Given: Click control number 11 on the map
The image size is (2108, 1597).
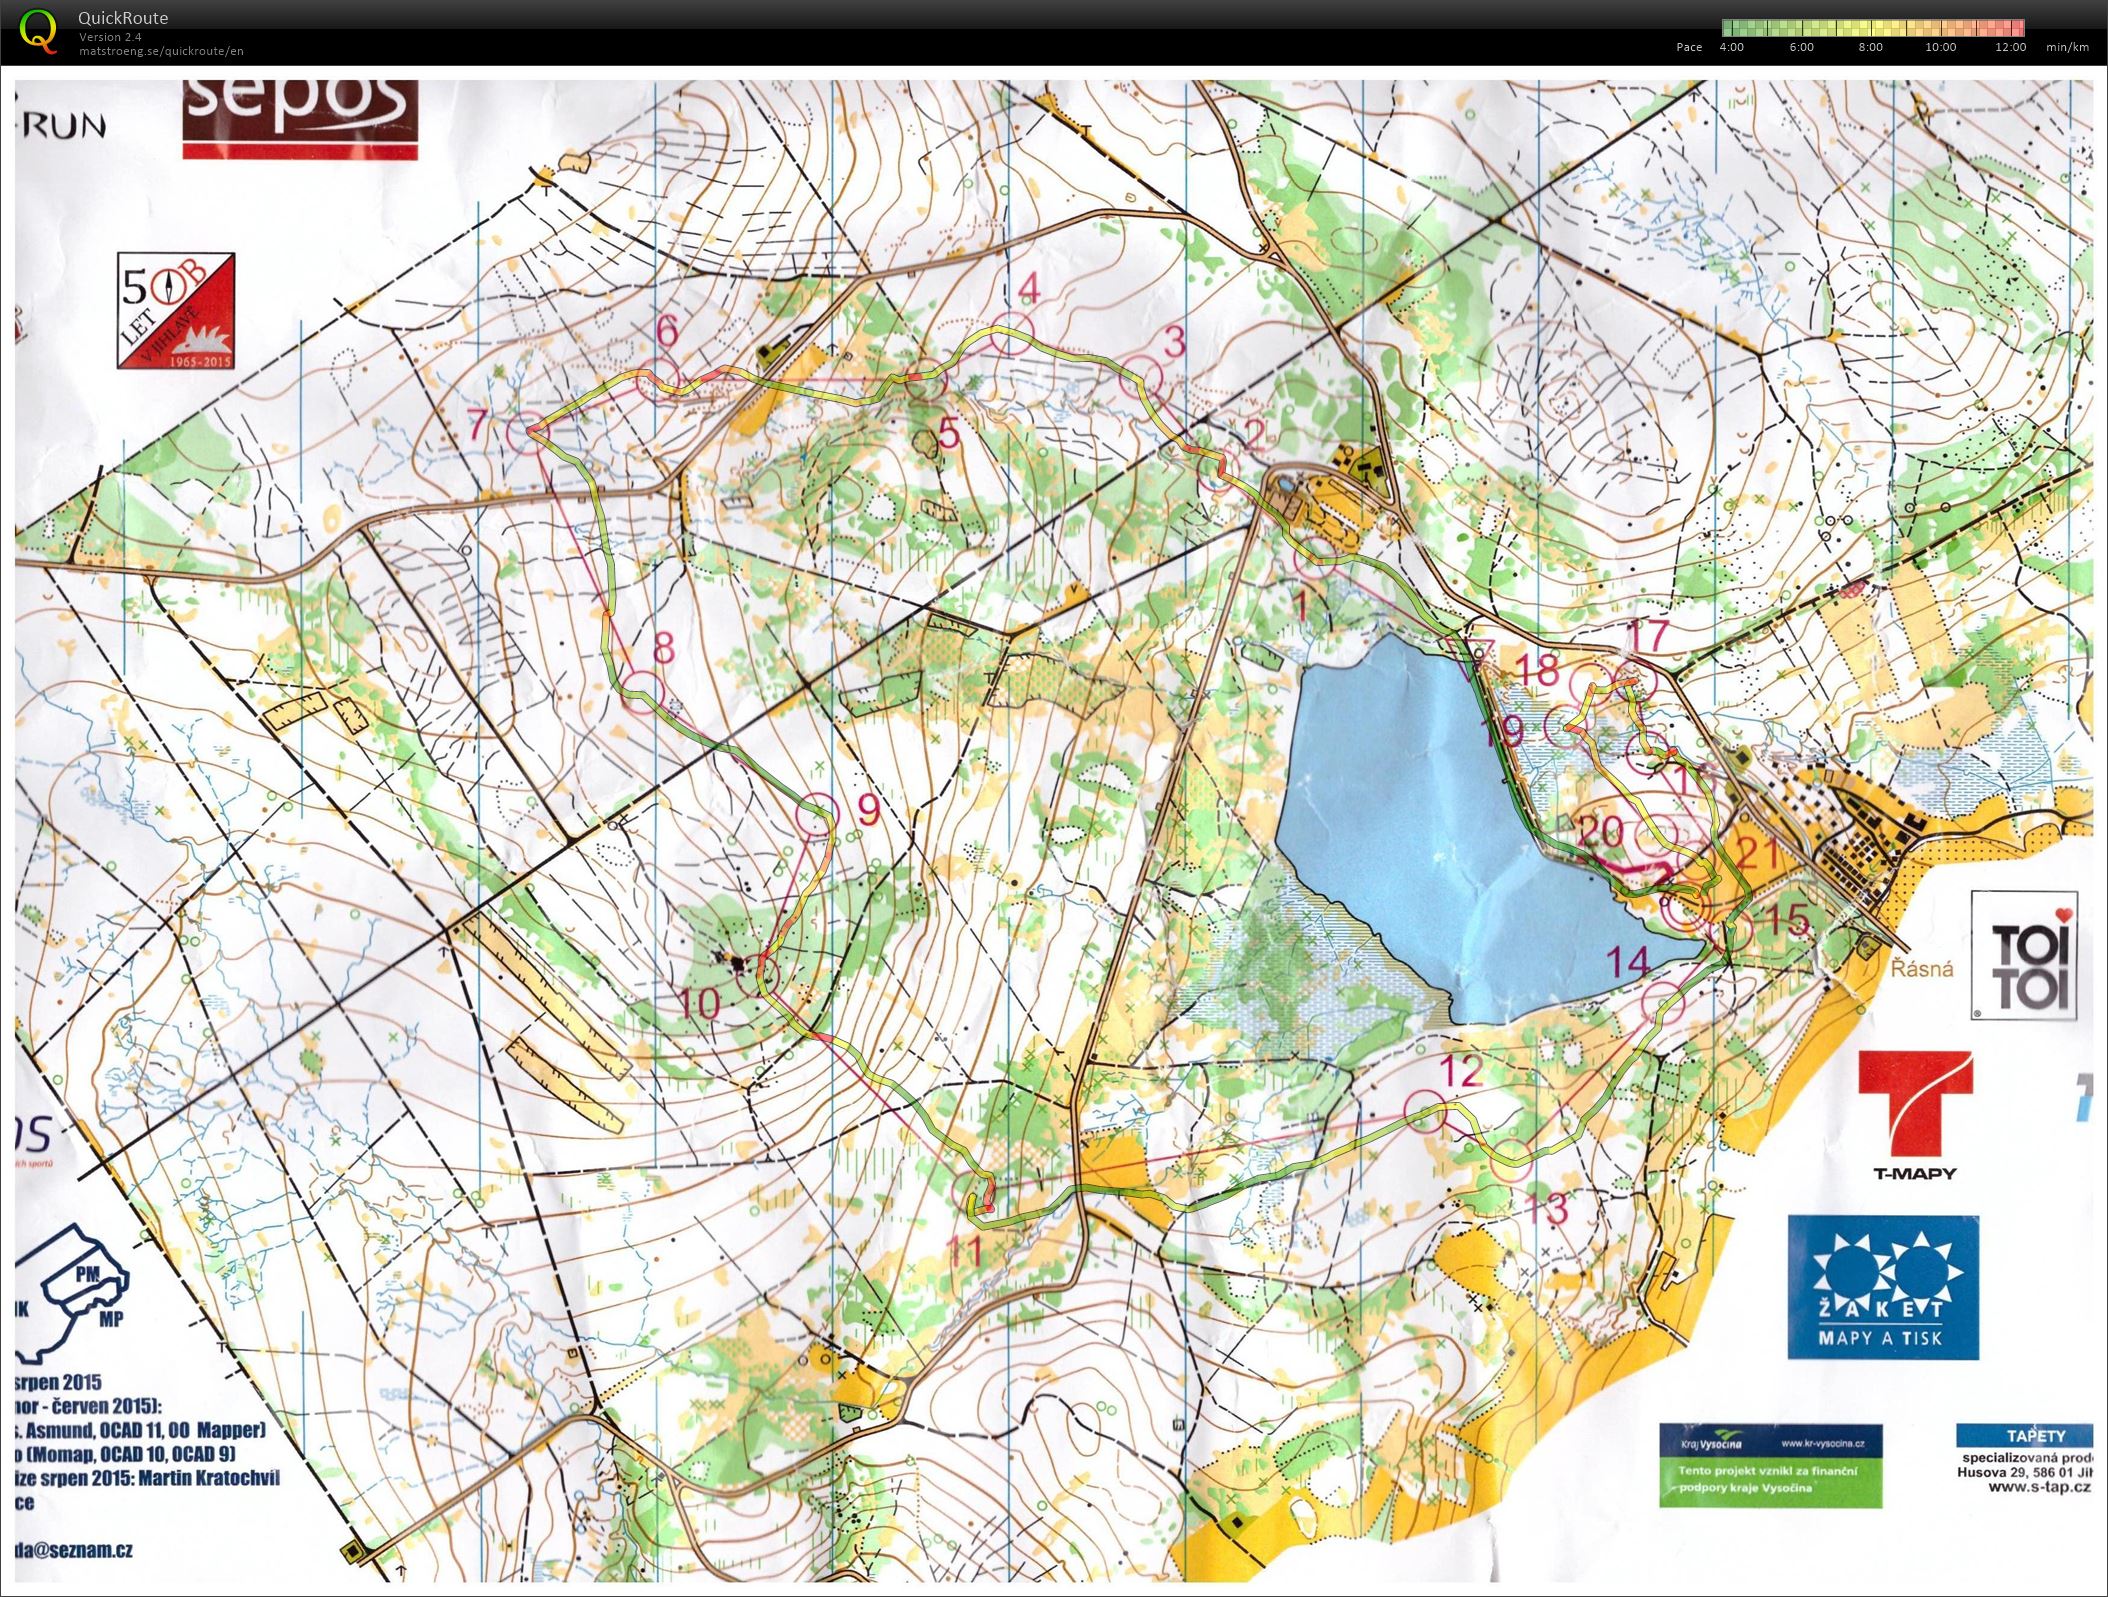Looking at the screenshot, I should [x=967, y=1251].
